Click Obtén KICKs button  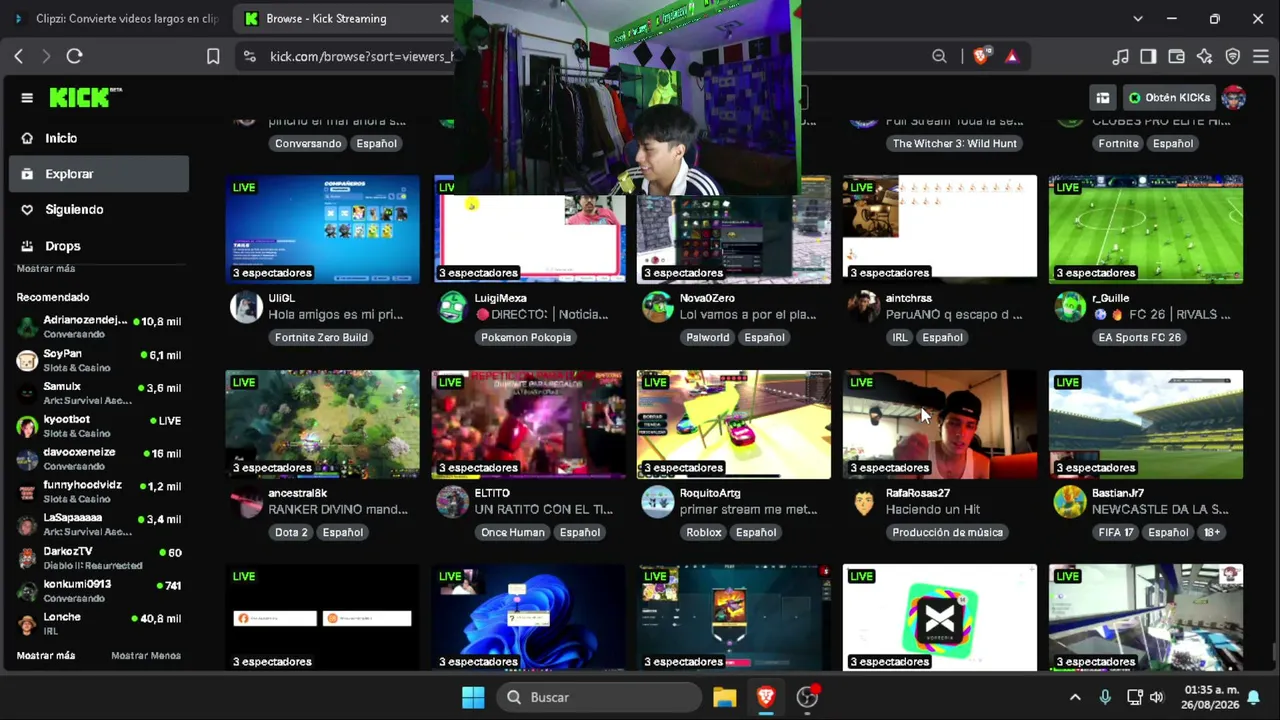click(1169, 98)
